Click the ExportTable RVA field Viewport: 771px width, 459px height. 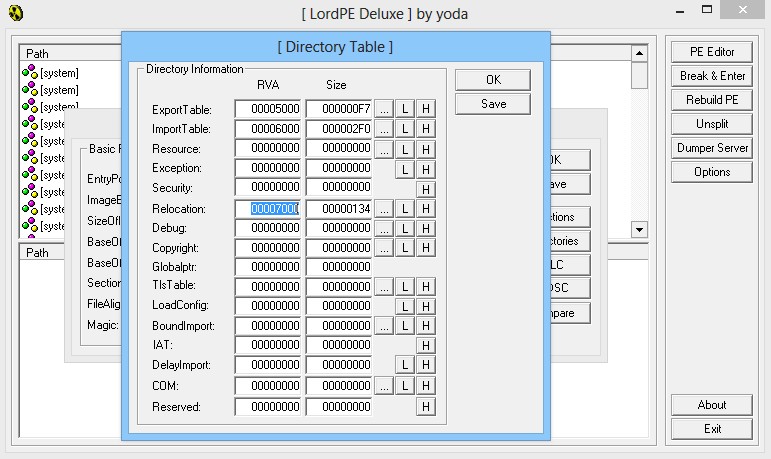coord(268,109)
